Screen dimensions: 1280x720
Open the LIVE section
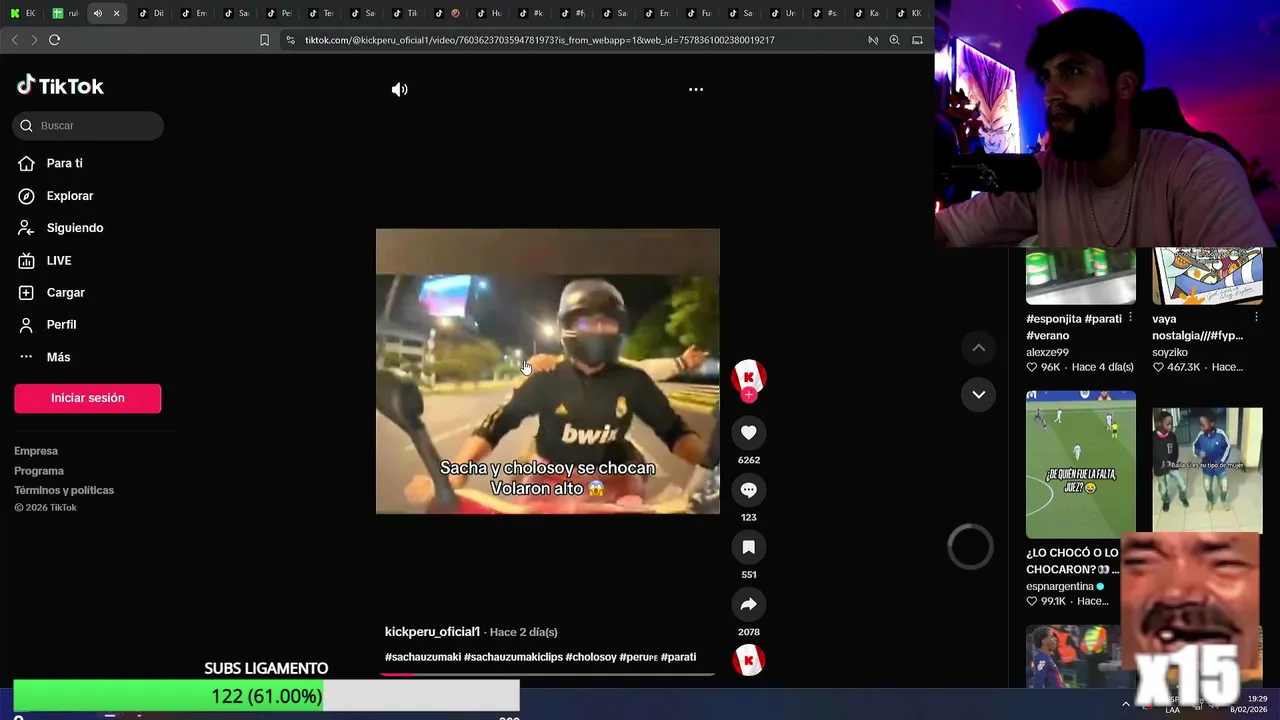[58, 260]
